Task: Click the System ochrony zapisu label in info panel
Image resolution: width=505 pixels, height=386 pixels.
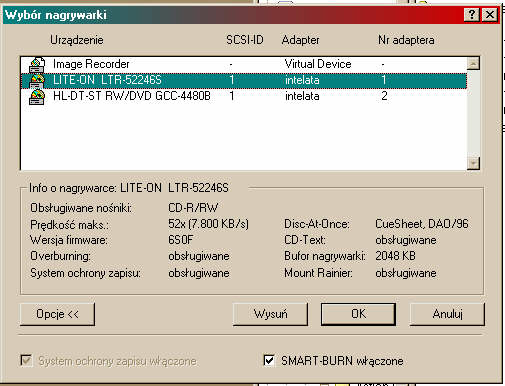Action: coord(85,273)
